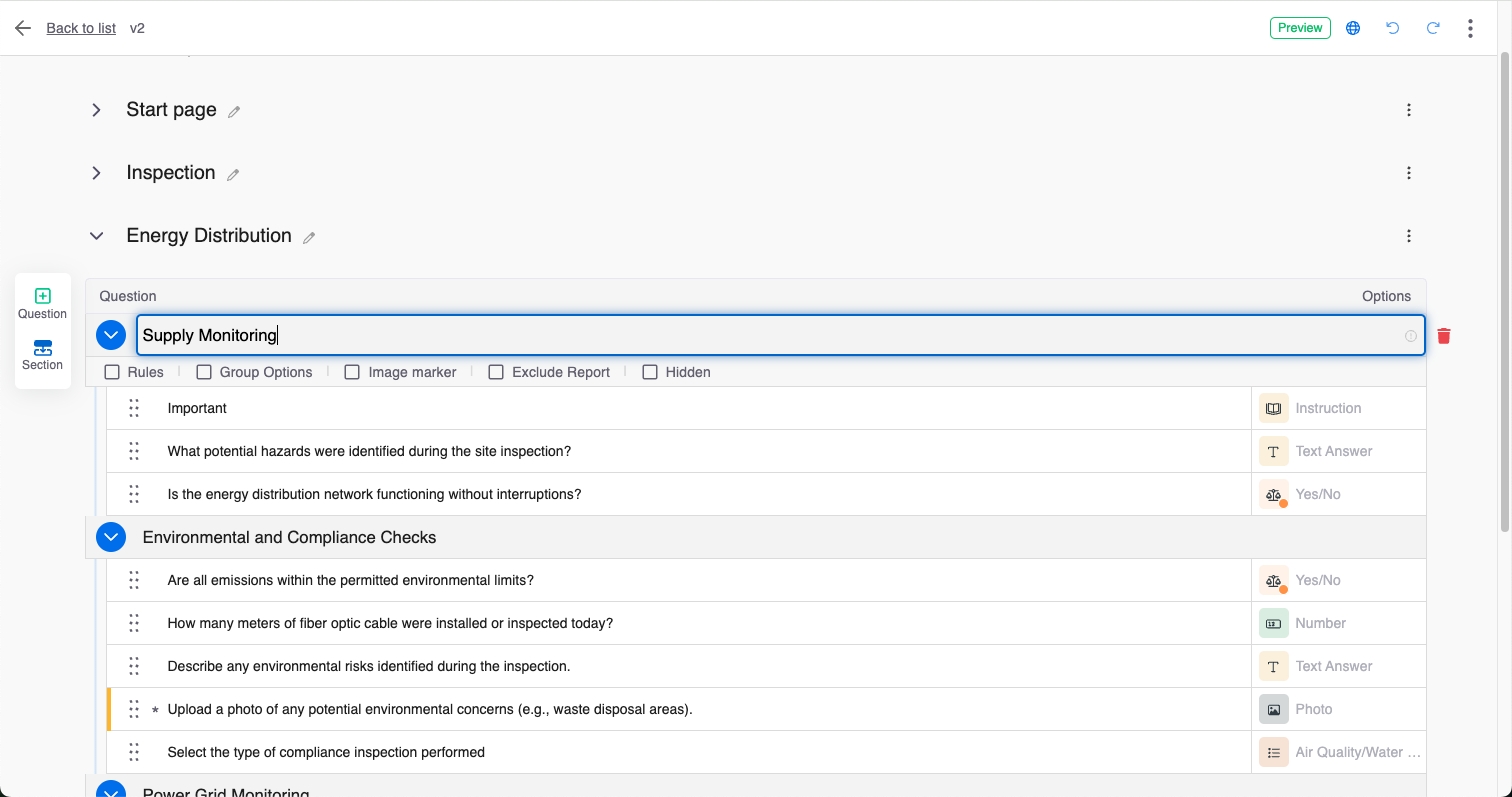The image size is (1512, 797).
Task: Follow the Back to list link
Action: [81, 28]
